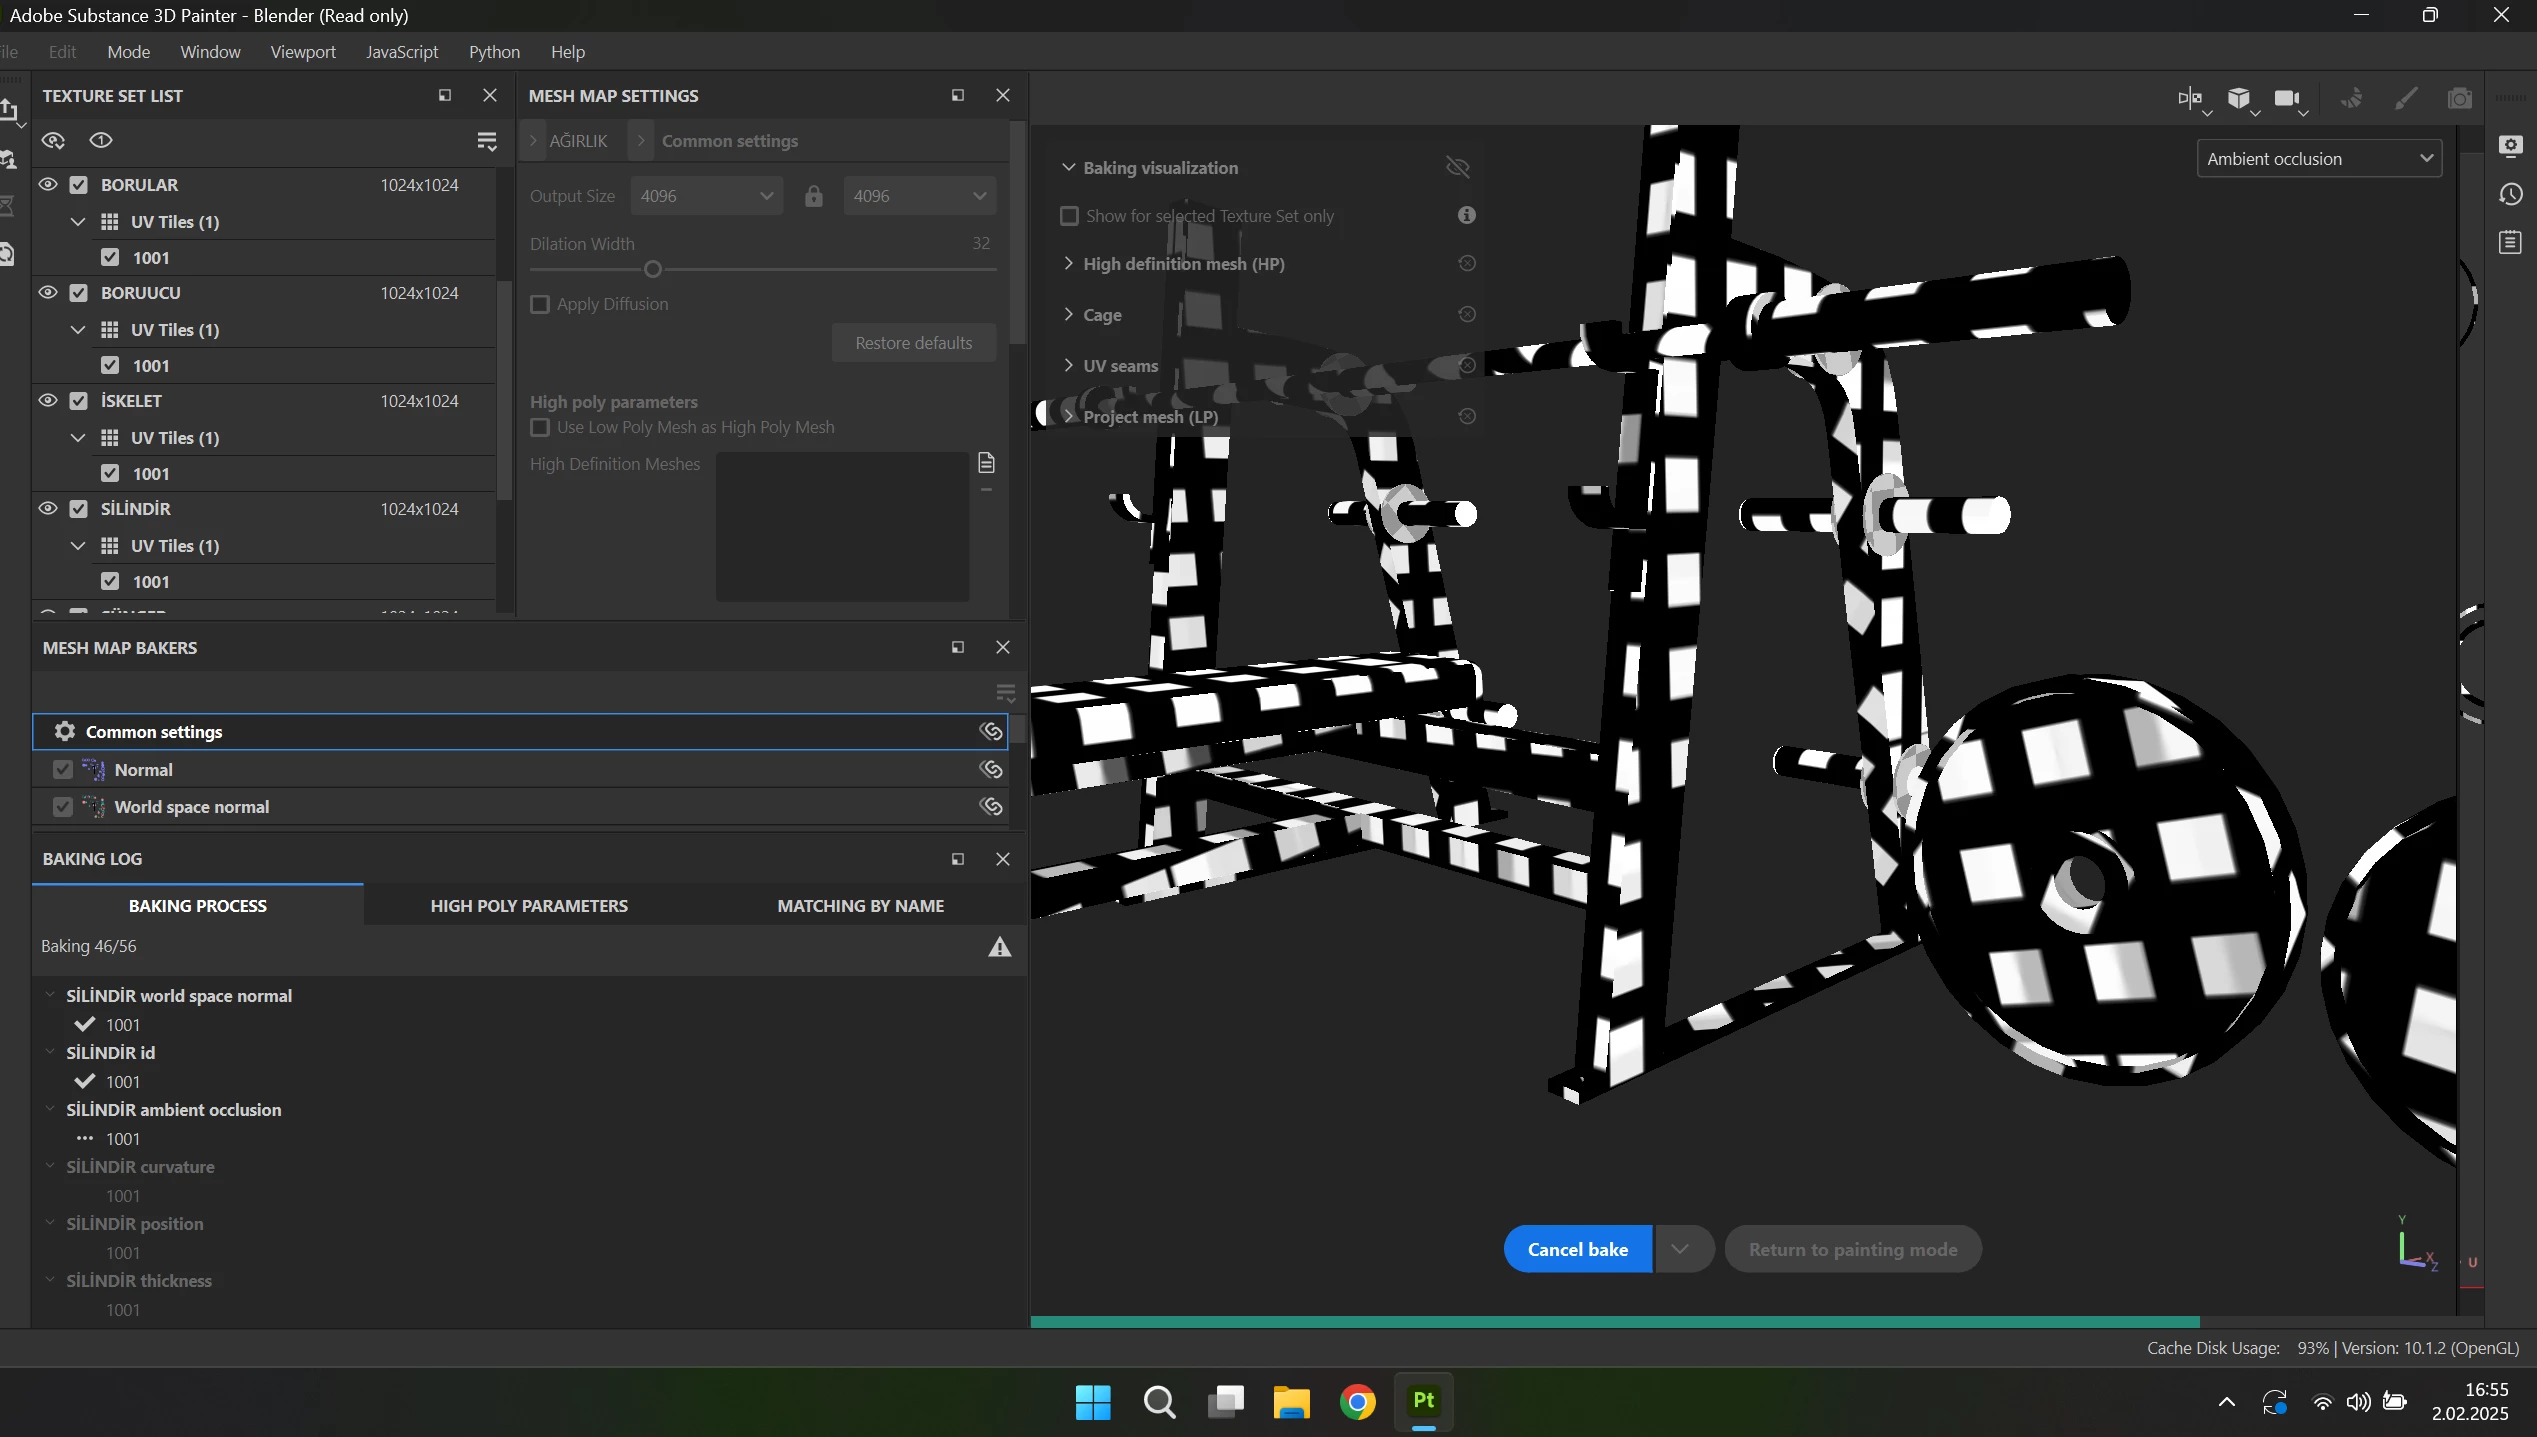Click link icon next to Normal baker

(x=991, y=769)
